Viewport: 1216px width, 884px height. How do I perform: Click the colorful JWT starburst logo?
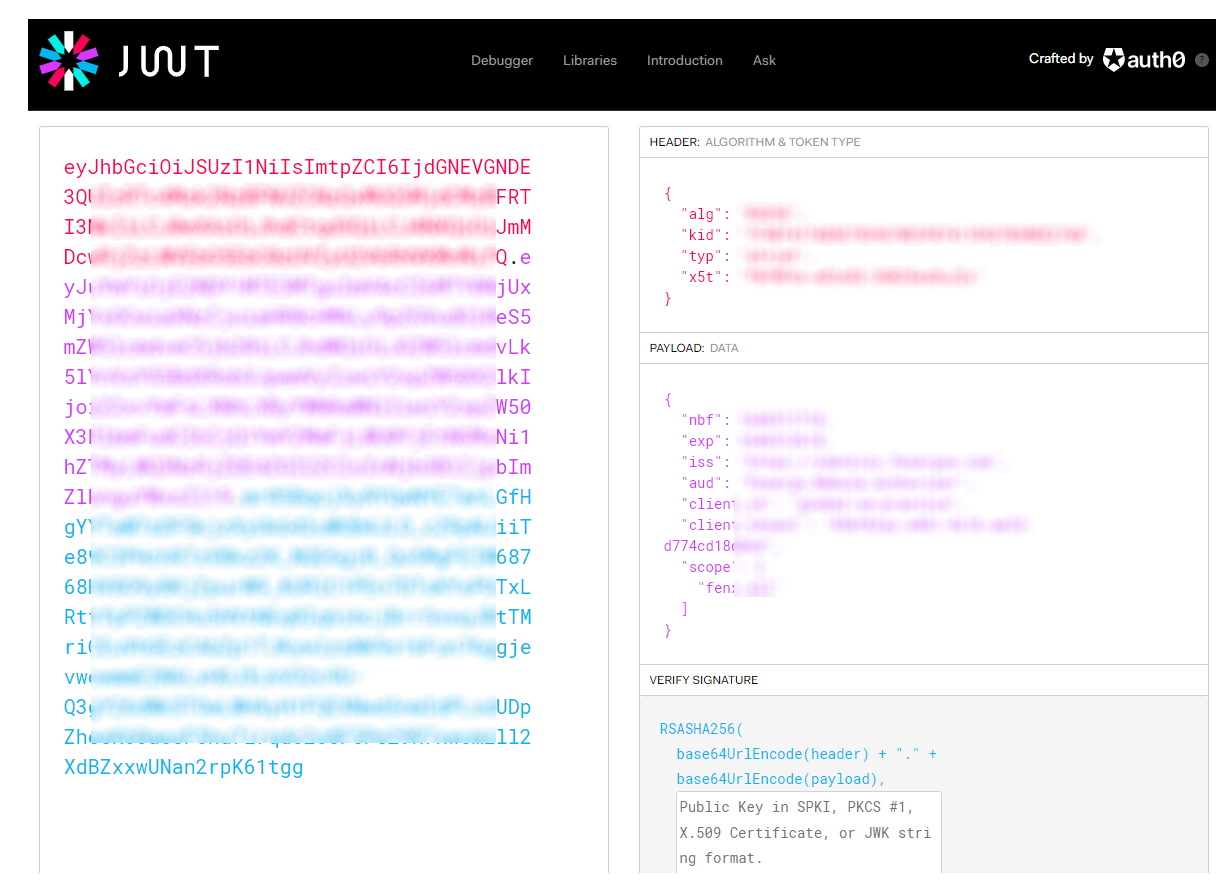(68, 61)
